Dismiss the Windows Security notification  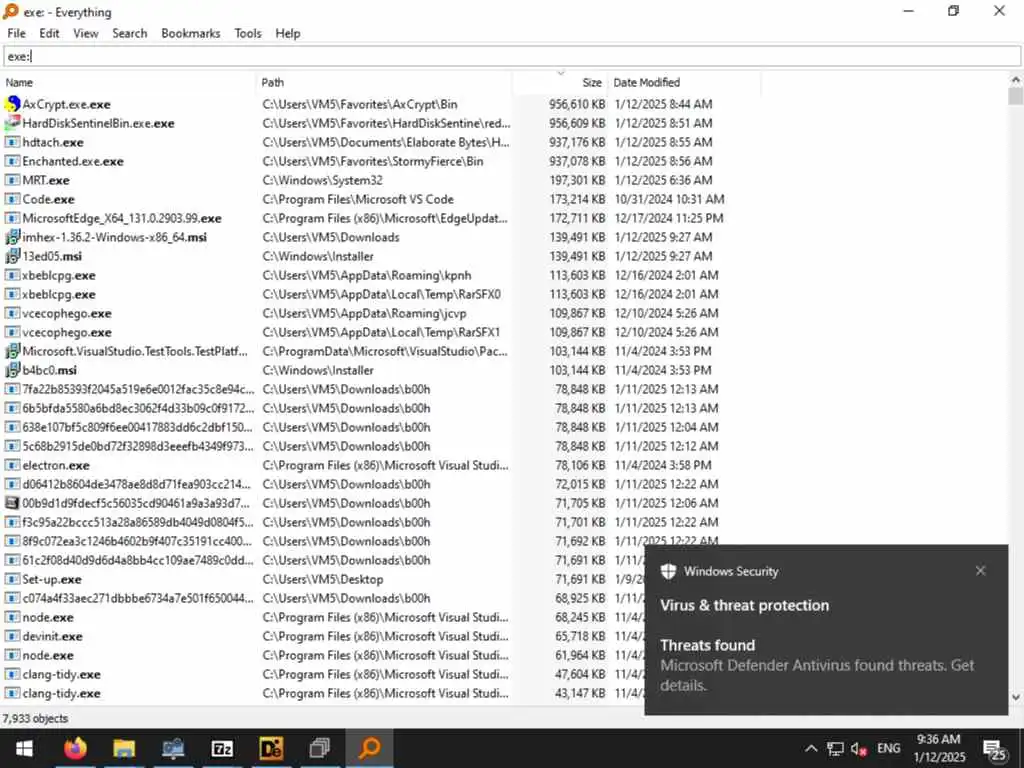click(x=980, y=571)
